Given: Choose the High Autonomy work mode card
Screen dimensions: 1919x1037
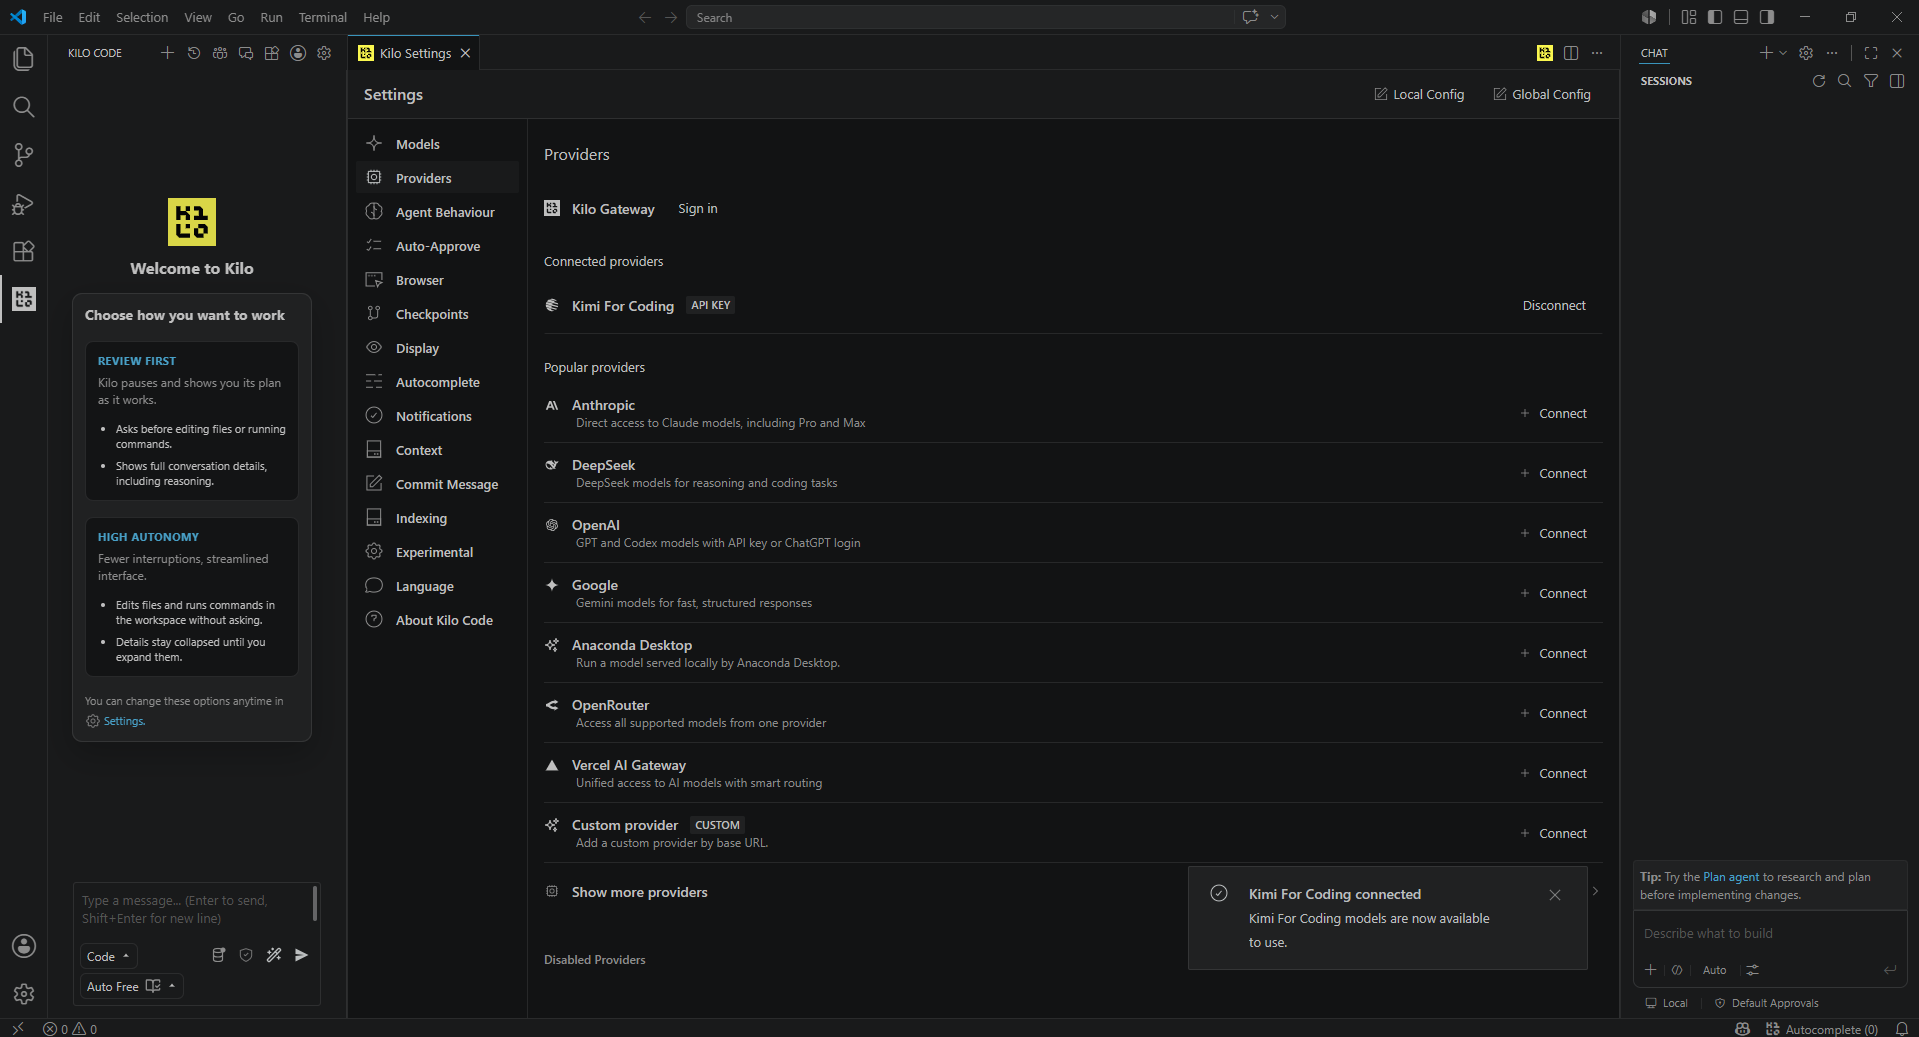Looking at the screenshot, I should 192,597.
